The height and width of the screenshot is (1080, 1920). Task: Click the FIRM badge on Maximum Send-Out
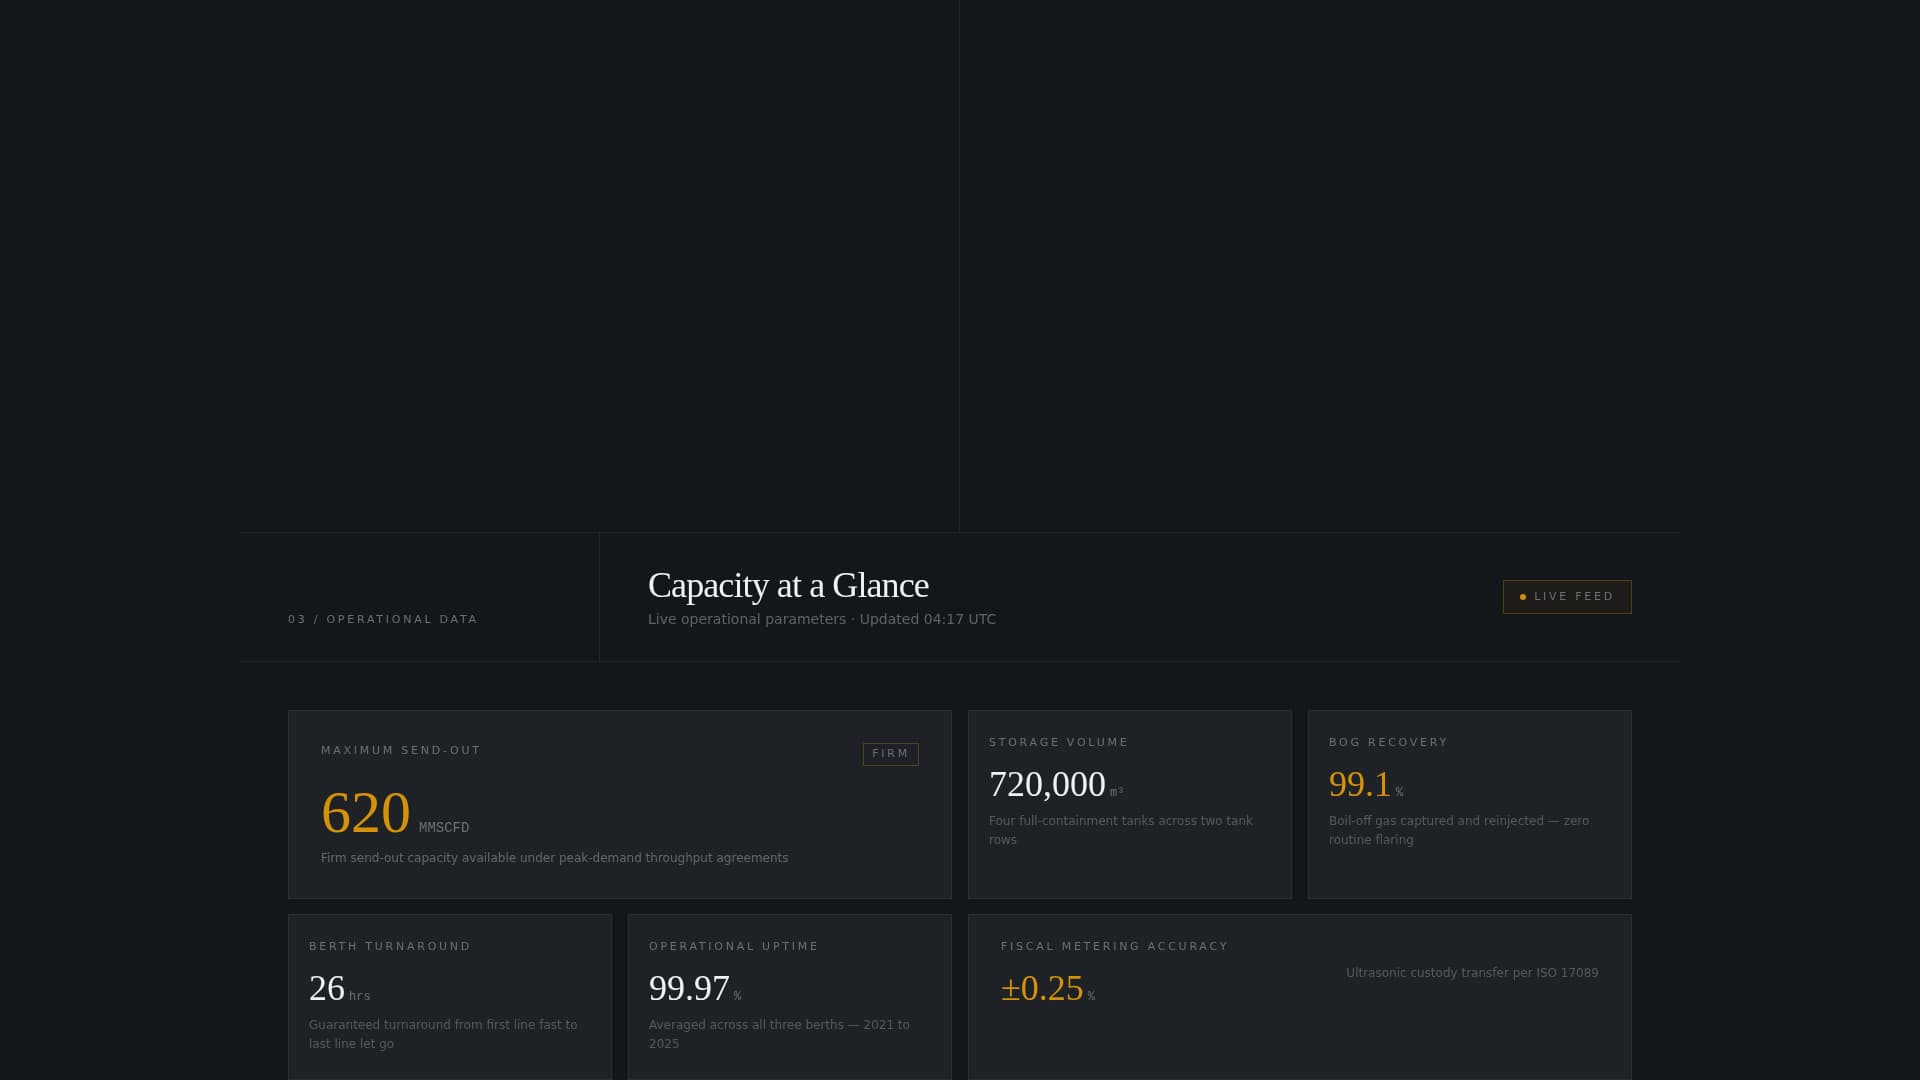pos(890,754)
